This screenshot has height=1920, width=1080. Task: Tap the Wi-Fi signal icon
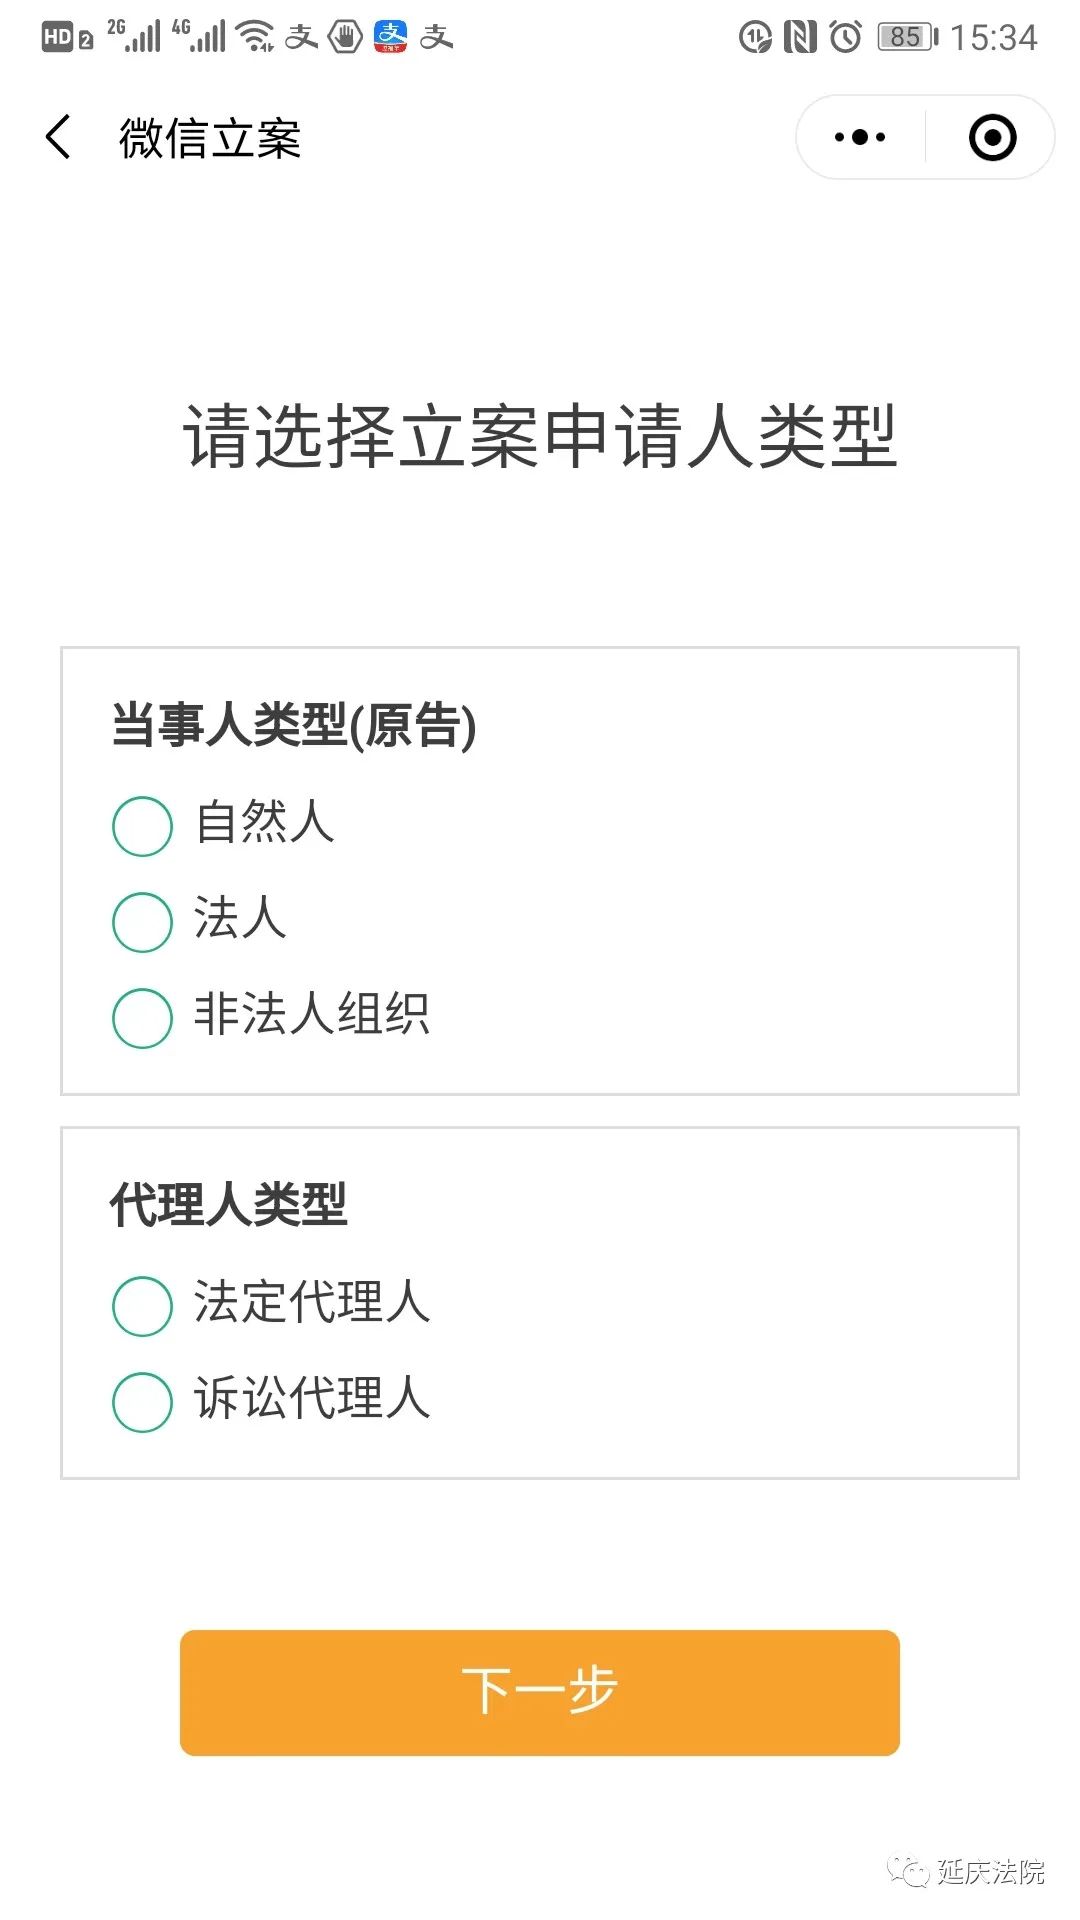(256, 36)
